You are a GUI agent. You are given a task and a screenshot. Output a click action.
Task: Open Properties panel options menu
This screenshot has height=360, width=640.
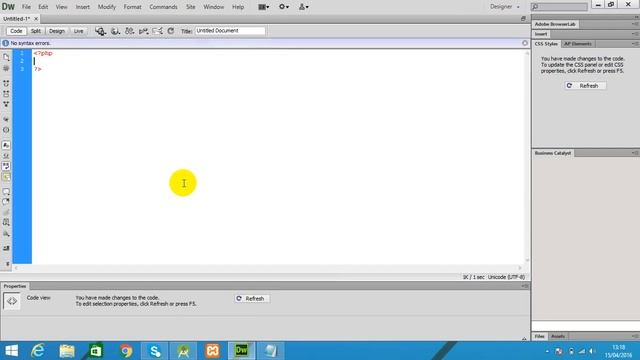pos(525,286)
